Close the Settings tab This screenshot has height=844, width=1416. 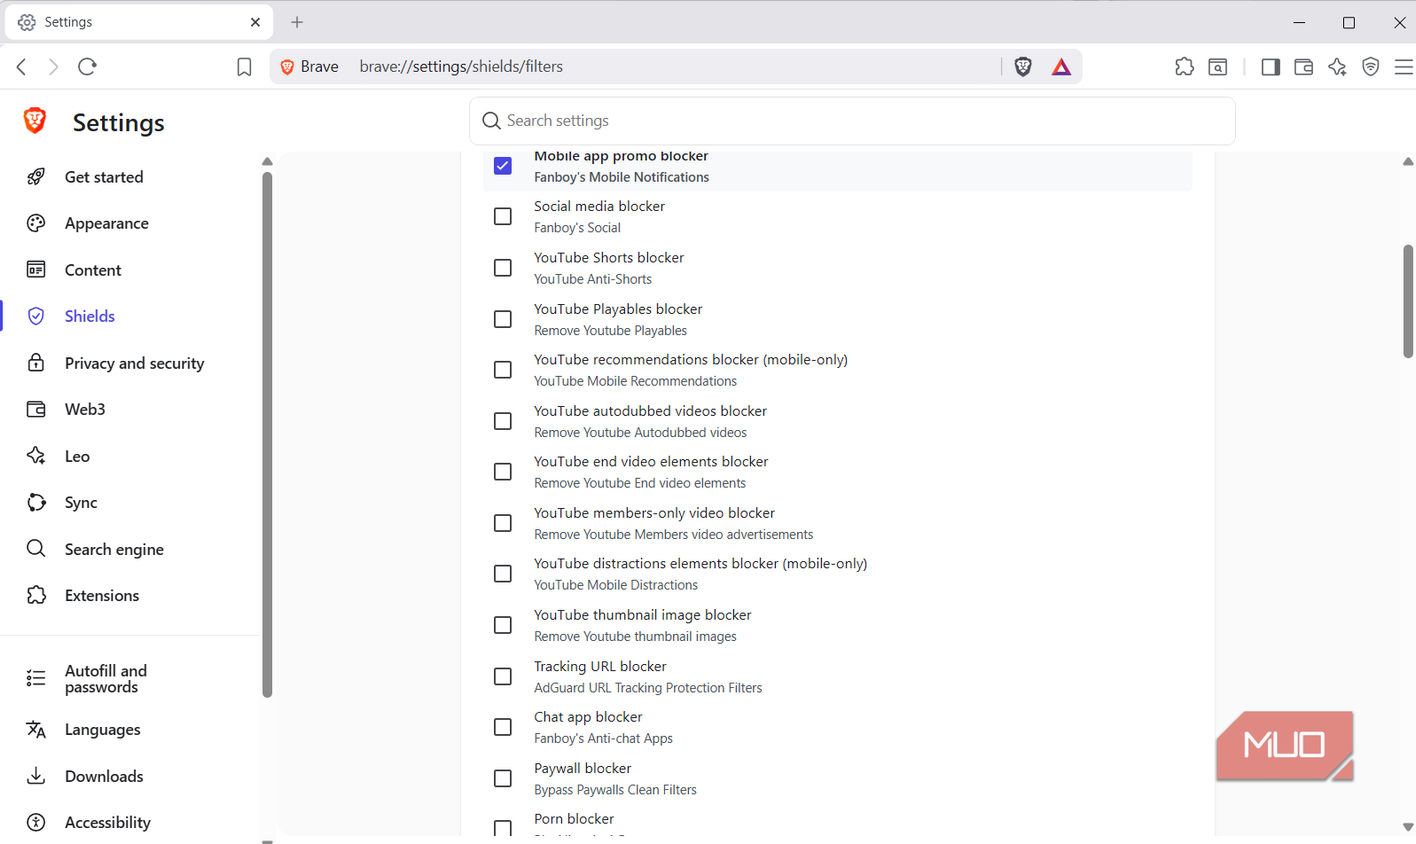pyautogui.click(x=255, y=22)
